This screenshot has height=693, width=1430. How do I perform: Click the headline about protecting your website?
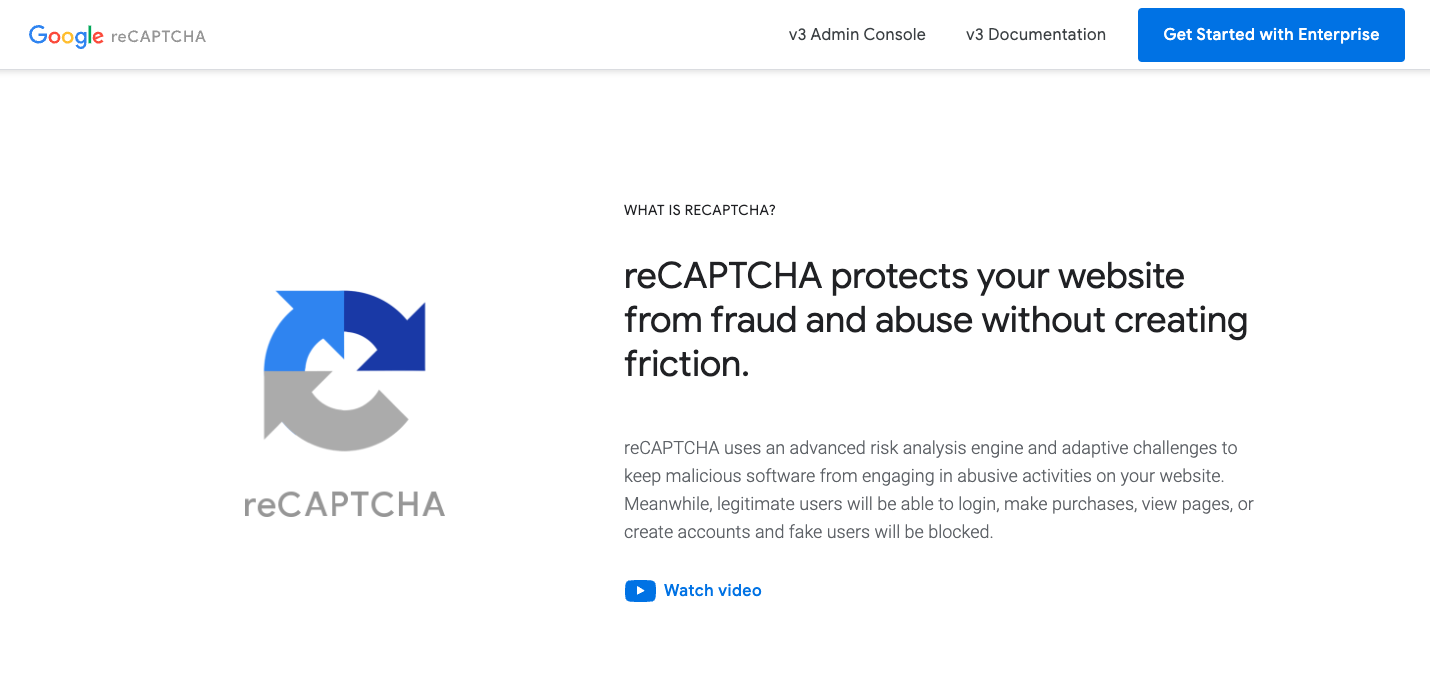coord(935,320)
